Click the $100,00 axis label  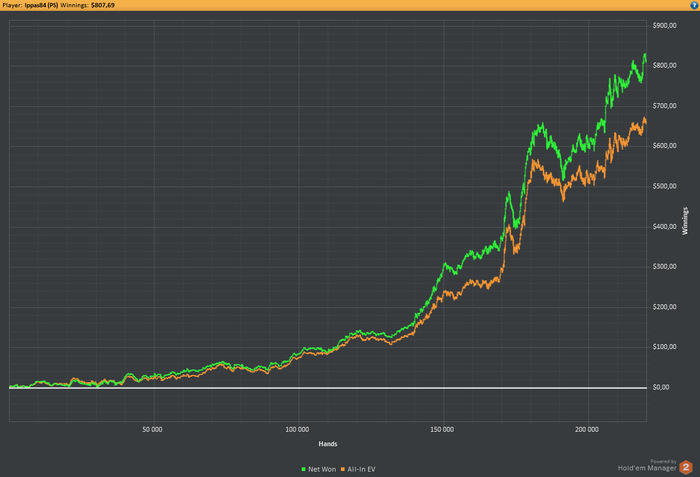click(x=664, y=347)
